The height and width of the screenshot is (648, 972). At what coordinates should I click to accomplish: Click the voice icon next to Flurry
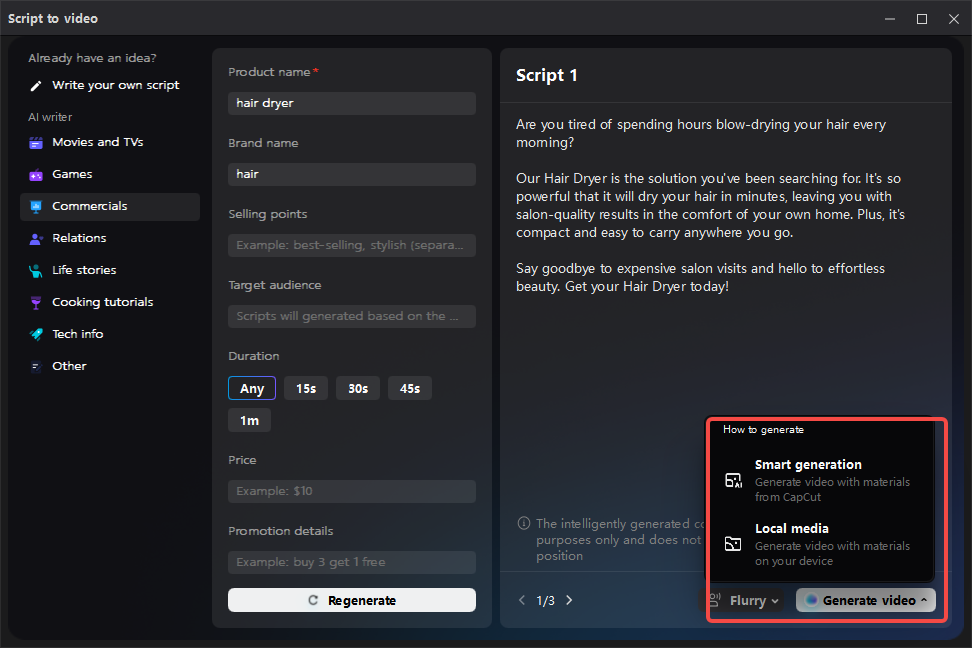pyautogui.click(x=714, y=600)
